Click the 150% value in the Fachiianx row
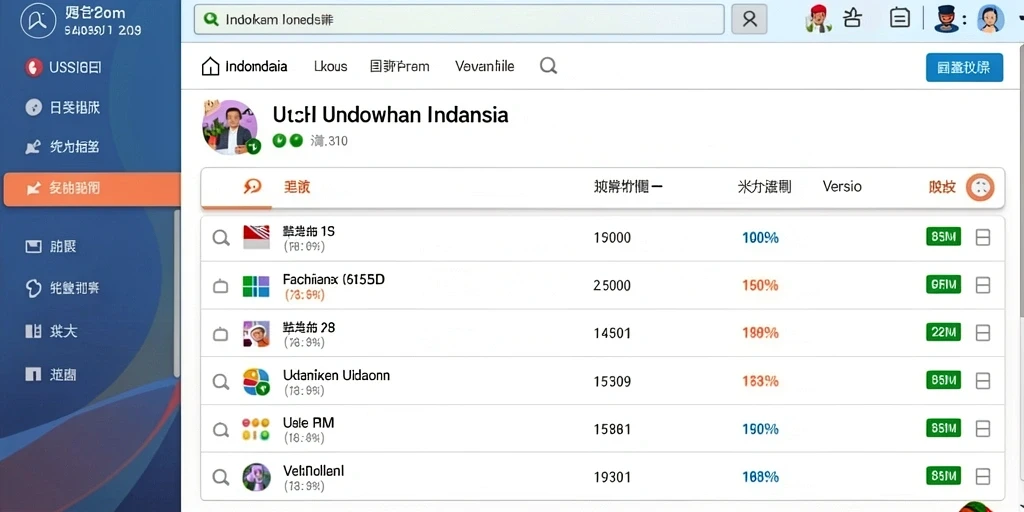 tap(760, 285)
